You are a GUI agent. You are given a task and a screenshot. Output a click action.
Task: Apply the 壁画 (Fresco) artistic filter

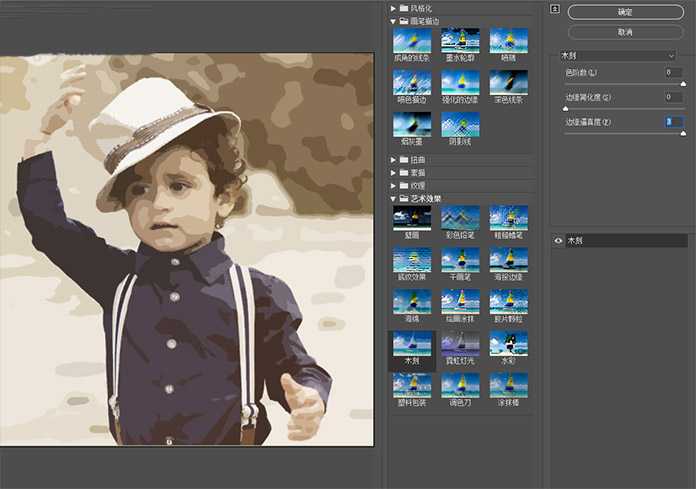pos(412,217)
